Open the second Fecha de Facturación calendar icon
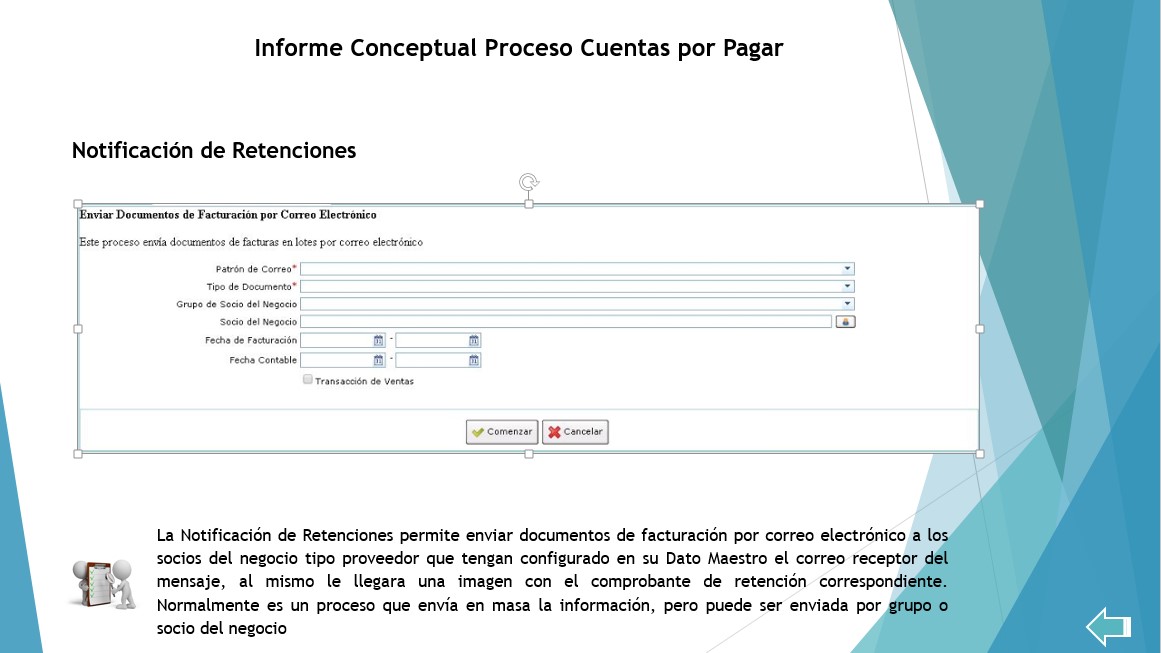 474,341
